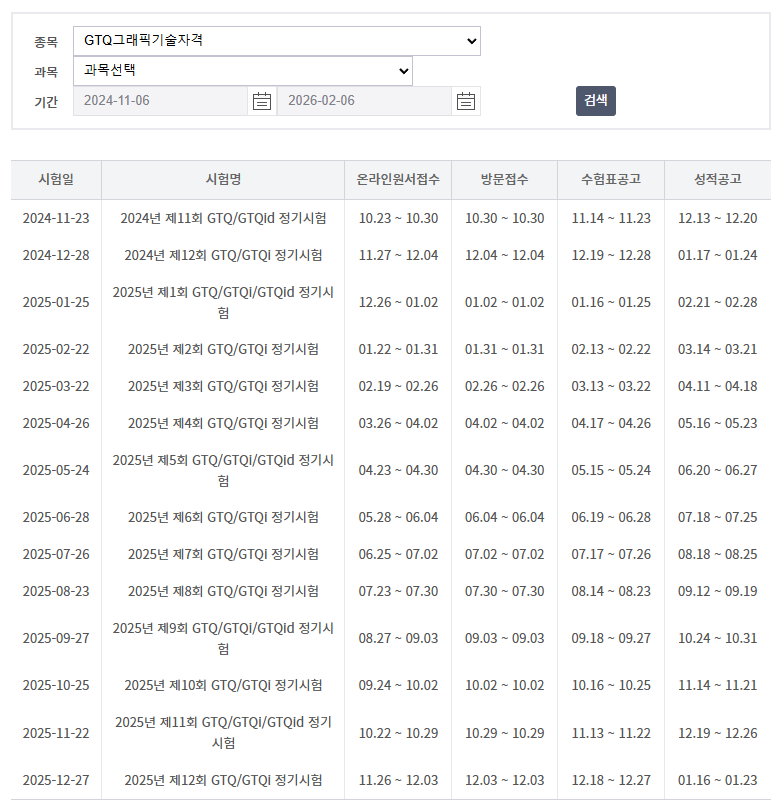Click the 시험일 column header

tap(56, 179)
